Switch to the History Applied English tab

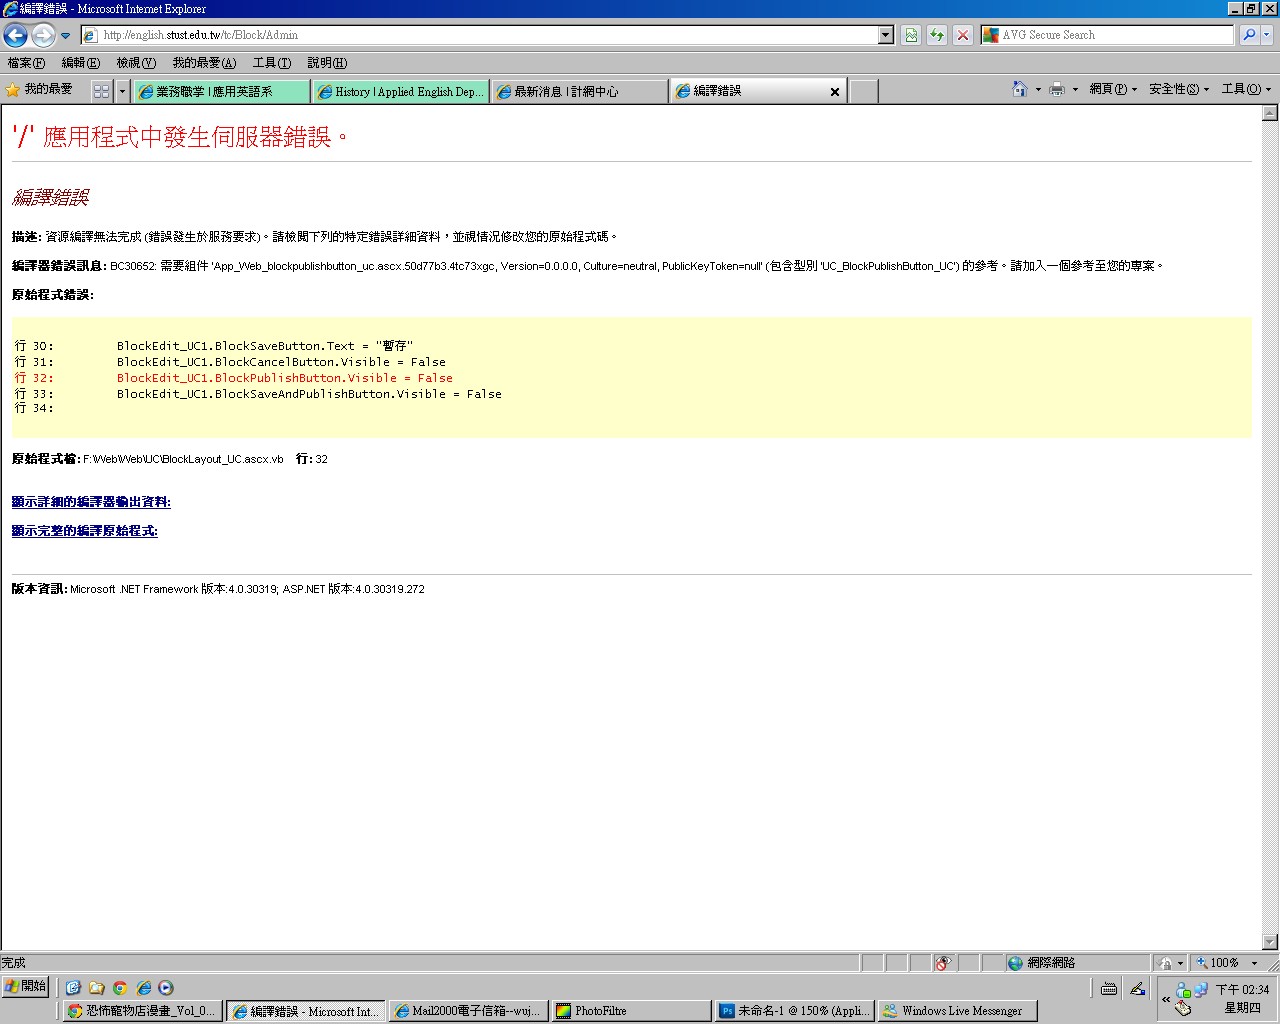pos(400,91)
